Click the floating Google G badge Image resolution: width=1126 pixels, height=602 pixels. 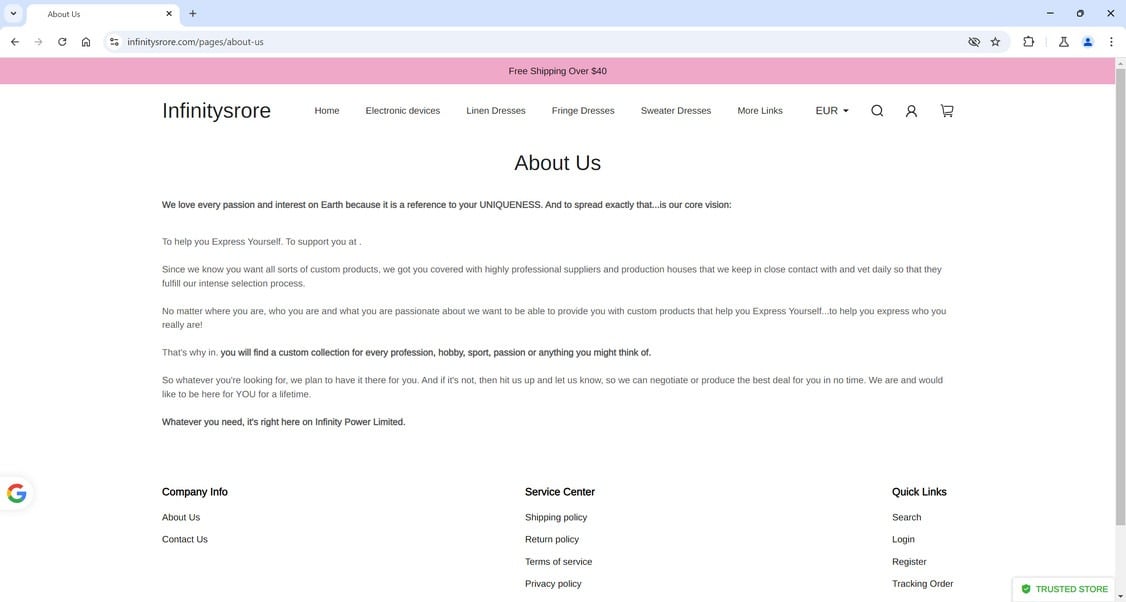click(x=17, y=494)
